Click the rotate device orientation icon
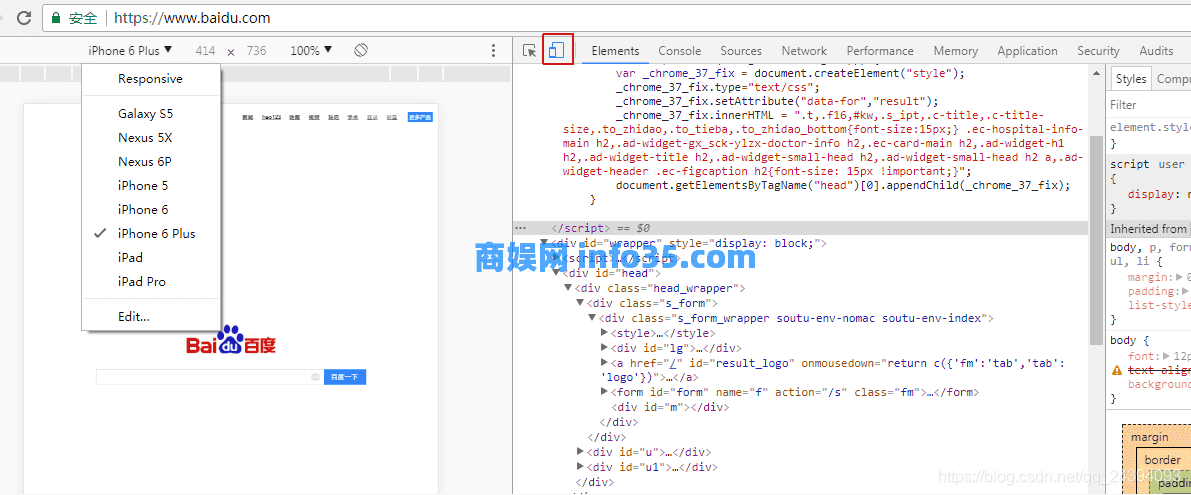 (361, 51)
